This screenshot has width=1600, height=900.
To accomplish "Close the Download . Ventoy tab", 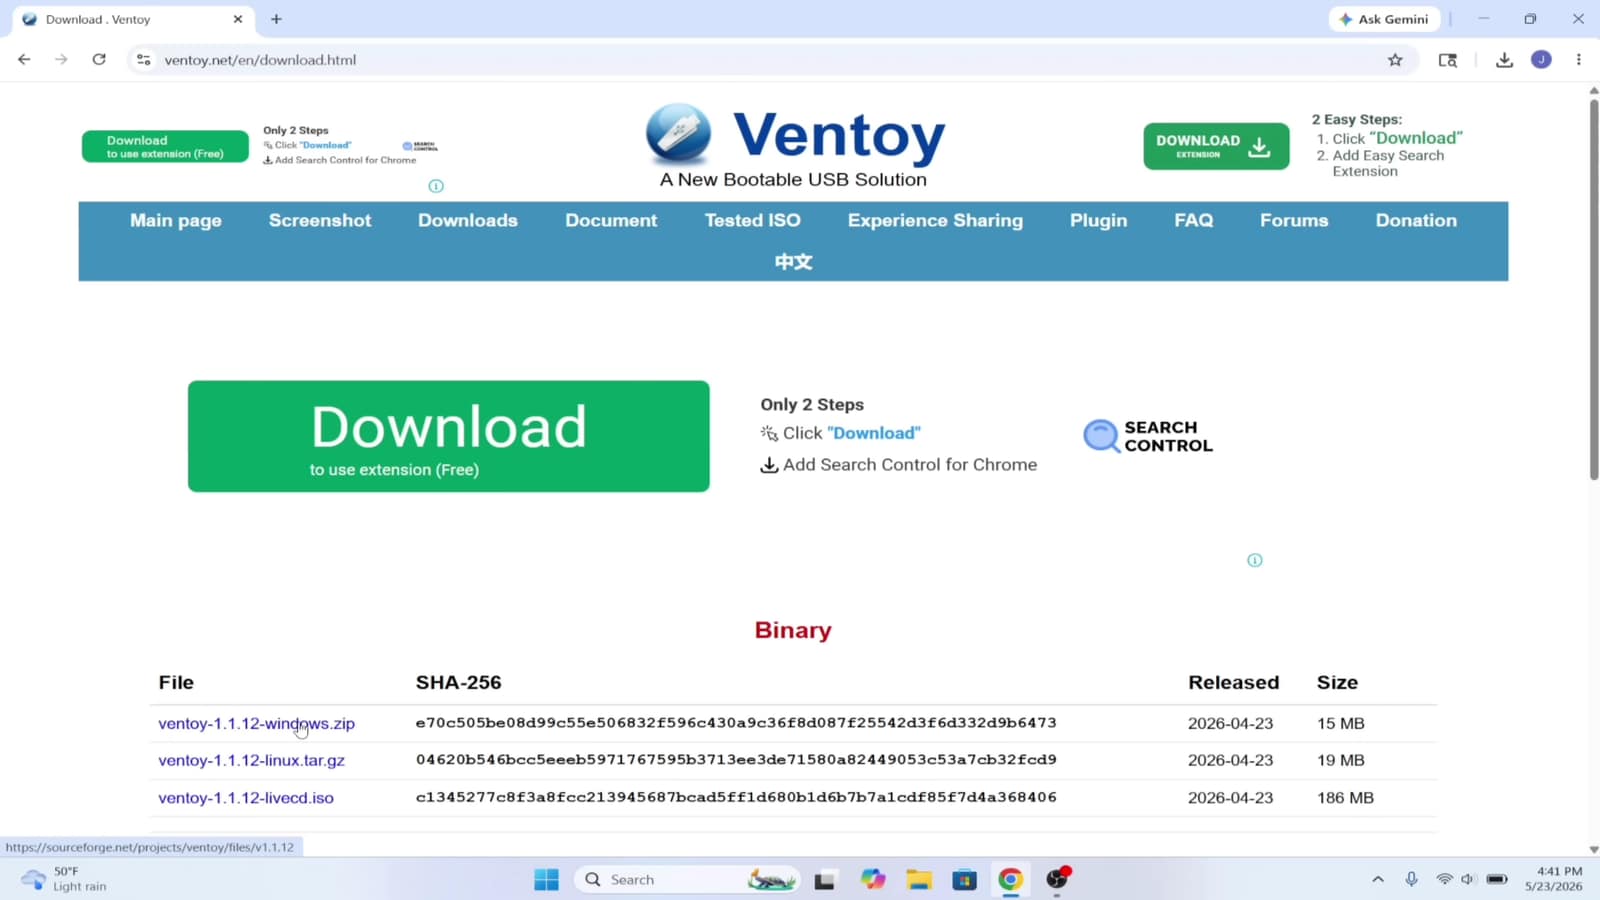I will point(238,19).
